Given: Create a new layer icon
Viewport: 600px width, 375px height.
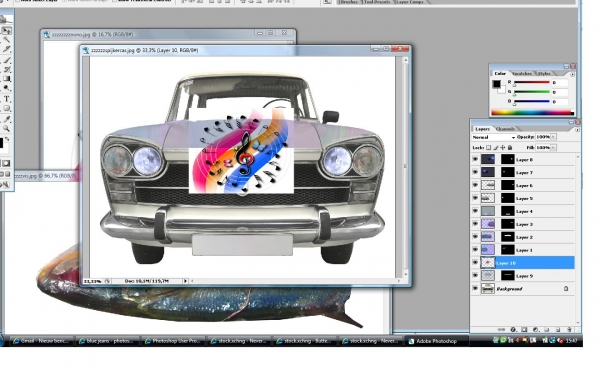Looking at the screenshot, I should [558, 329].
